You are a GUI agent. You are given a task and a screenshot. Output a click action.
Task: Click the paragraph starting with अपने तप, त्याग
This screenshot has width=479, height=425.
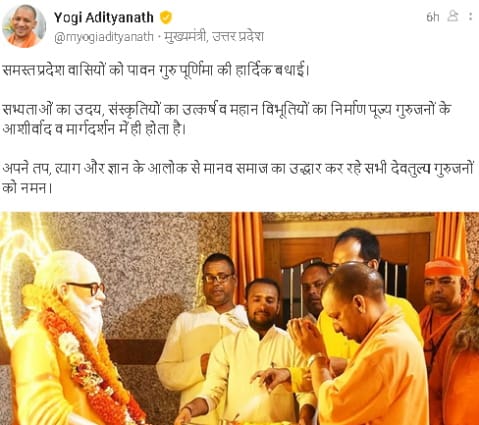click(237, 178)
